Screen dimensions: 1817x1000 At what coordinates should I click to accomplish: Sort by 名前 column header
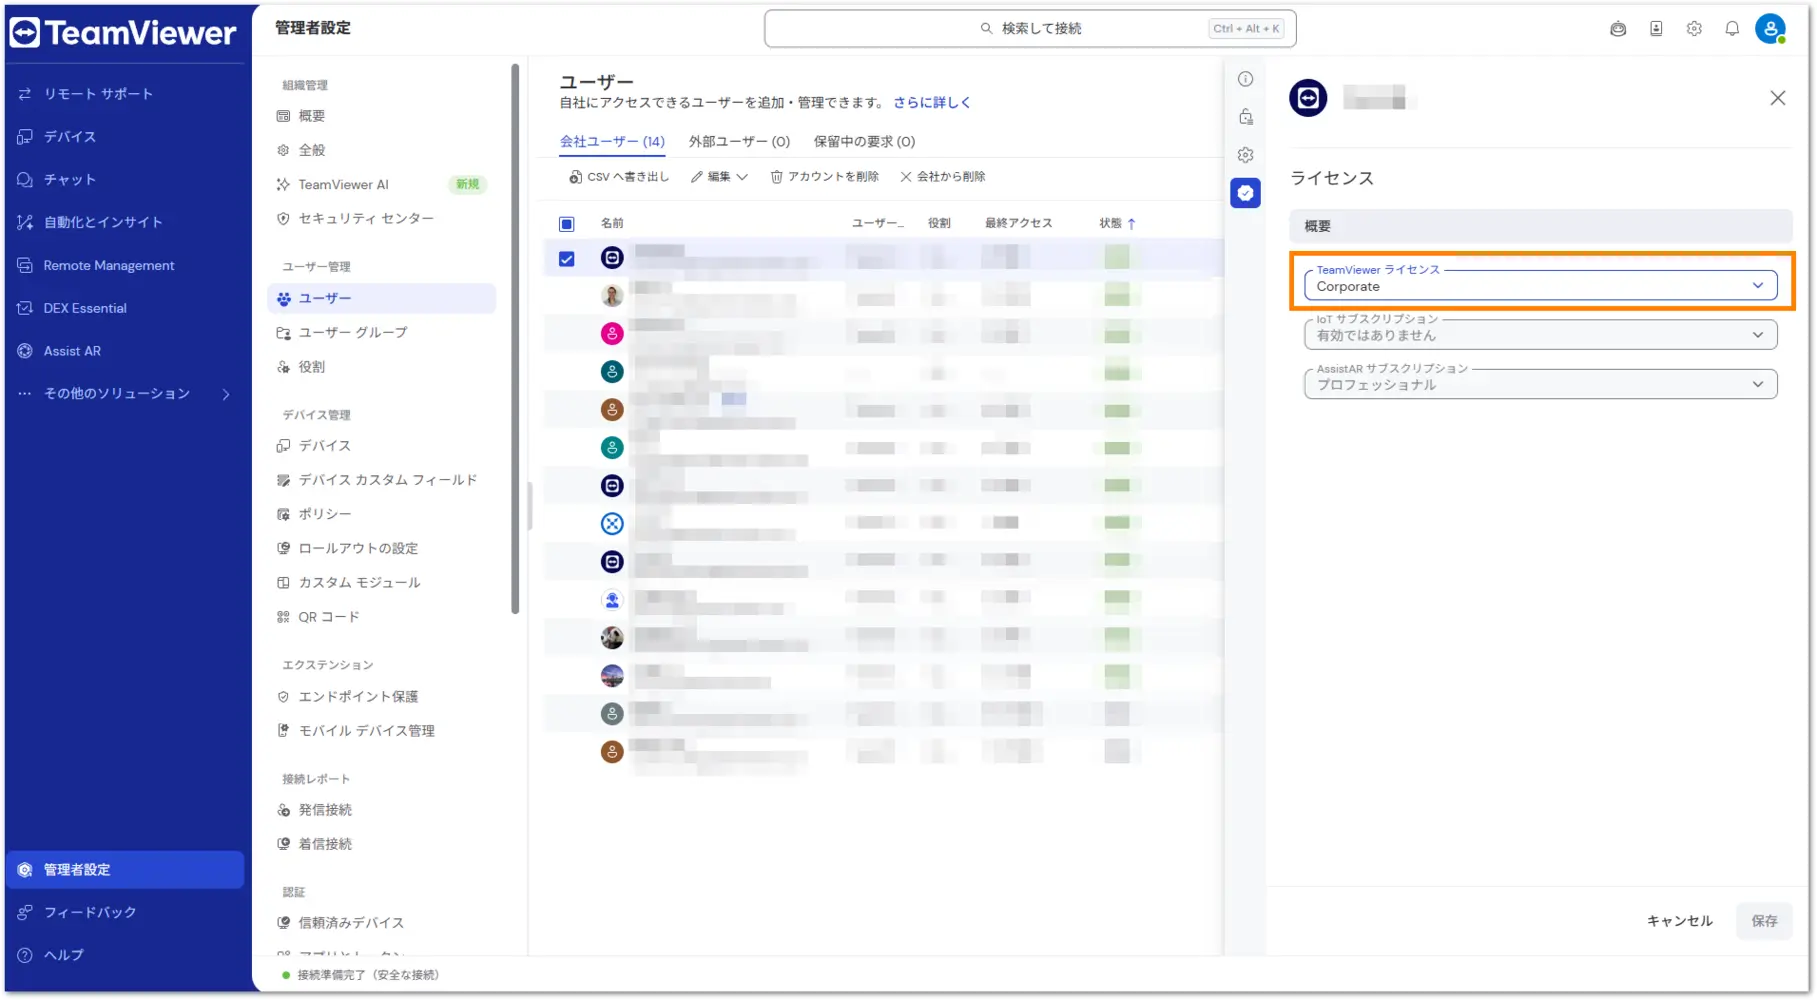click(x=612, y=224)
